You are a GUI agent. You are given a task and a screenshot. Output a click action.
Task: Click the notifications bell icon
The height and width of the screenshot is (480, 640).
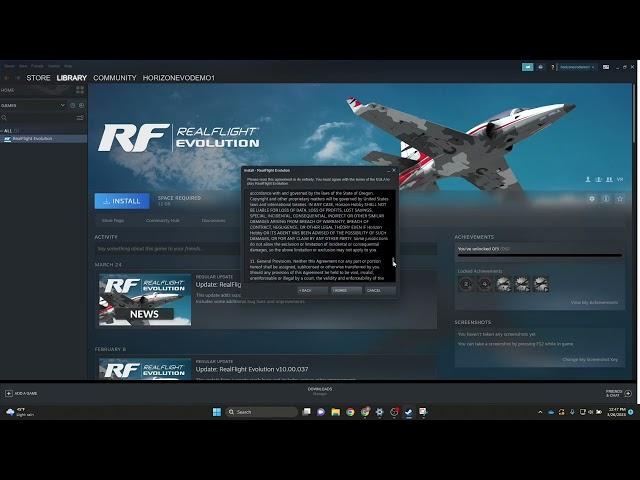pyautogui.click(x=541, y=67)
